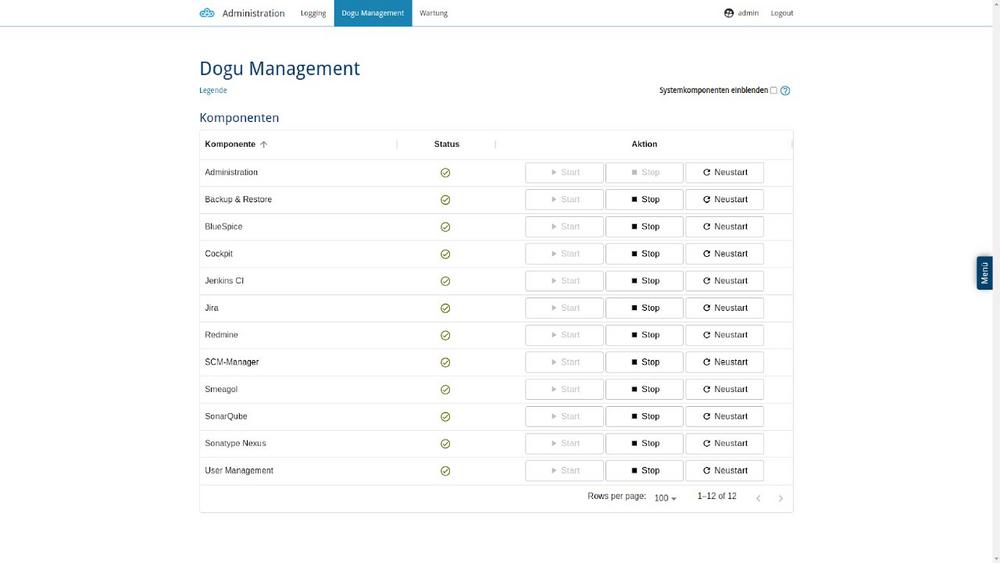
Task: Click the status check icon for Redmine
Action: click(x=445, y=335)
